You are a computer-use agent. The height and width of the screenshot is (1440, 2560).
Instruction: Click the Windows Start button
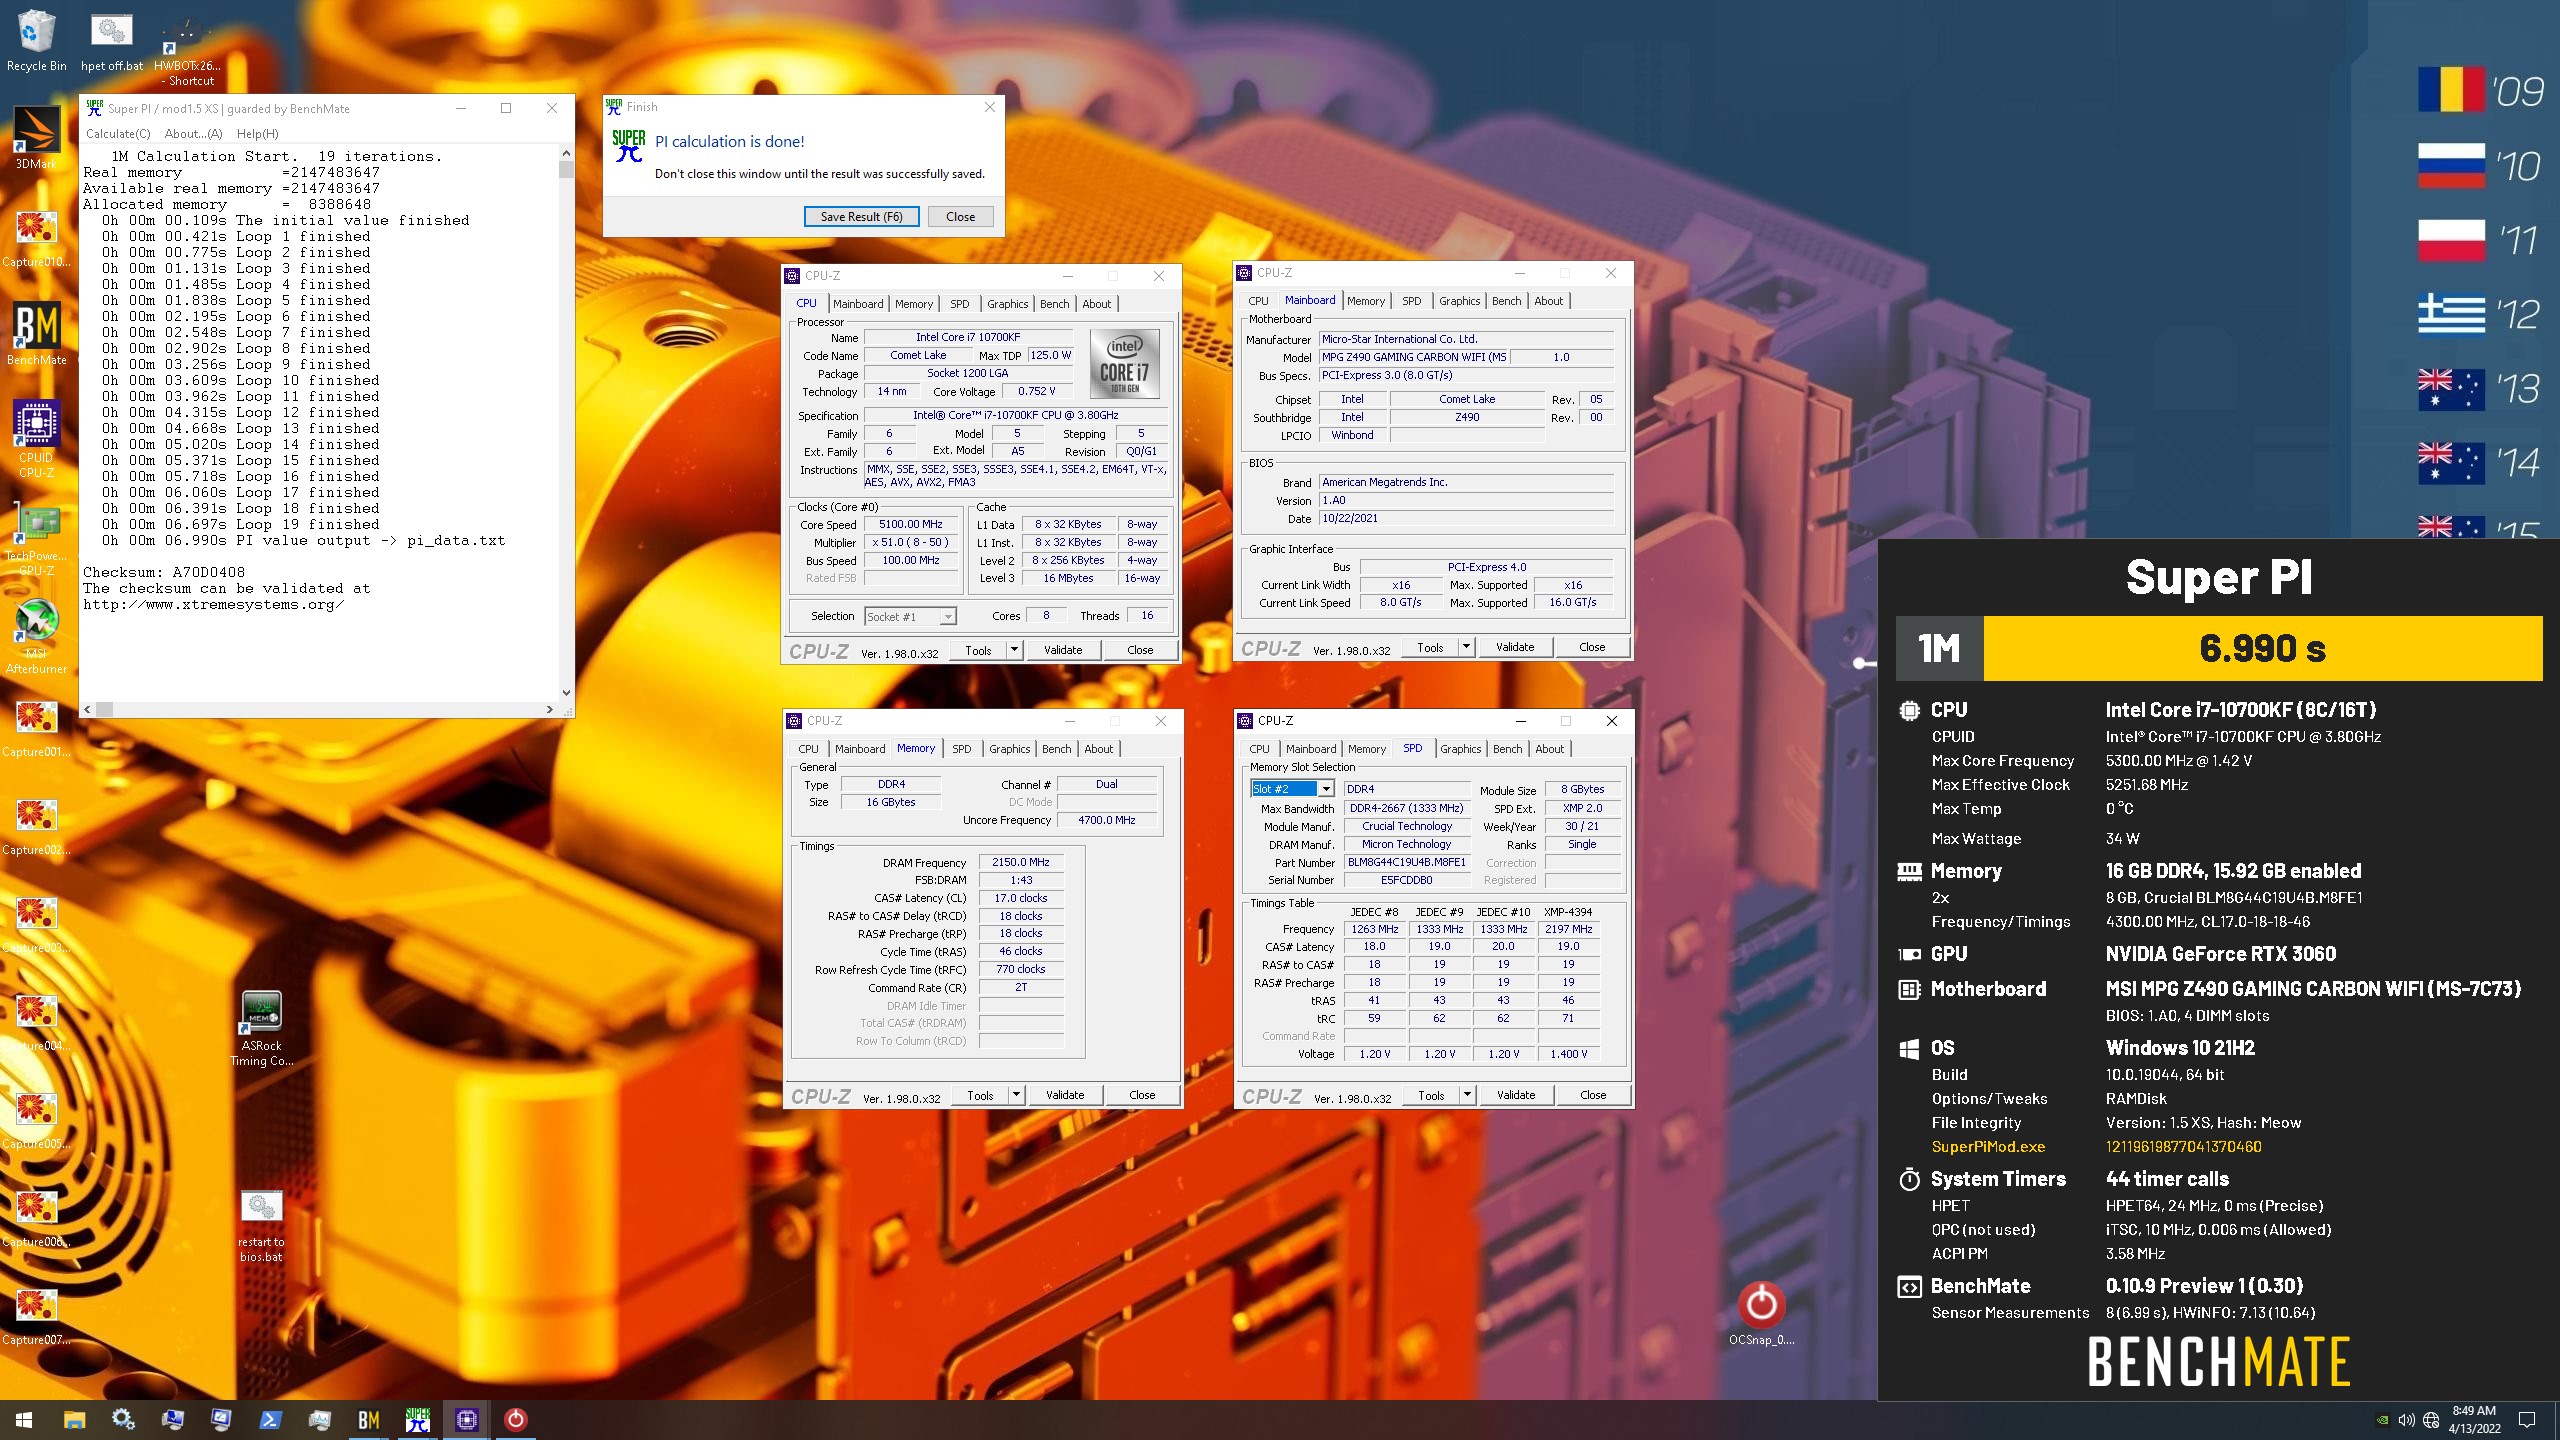tap(24, 1420)
